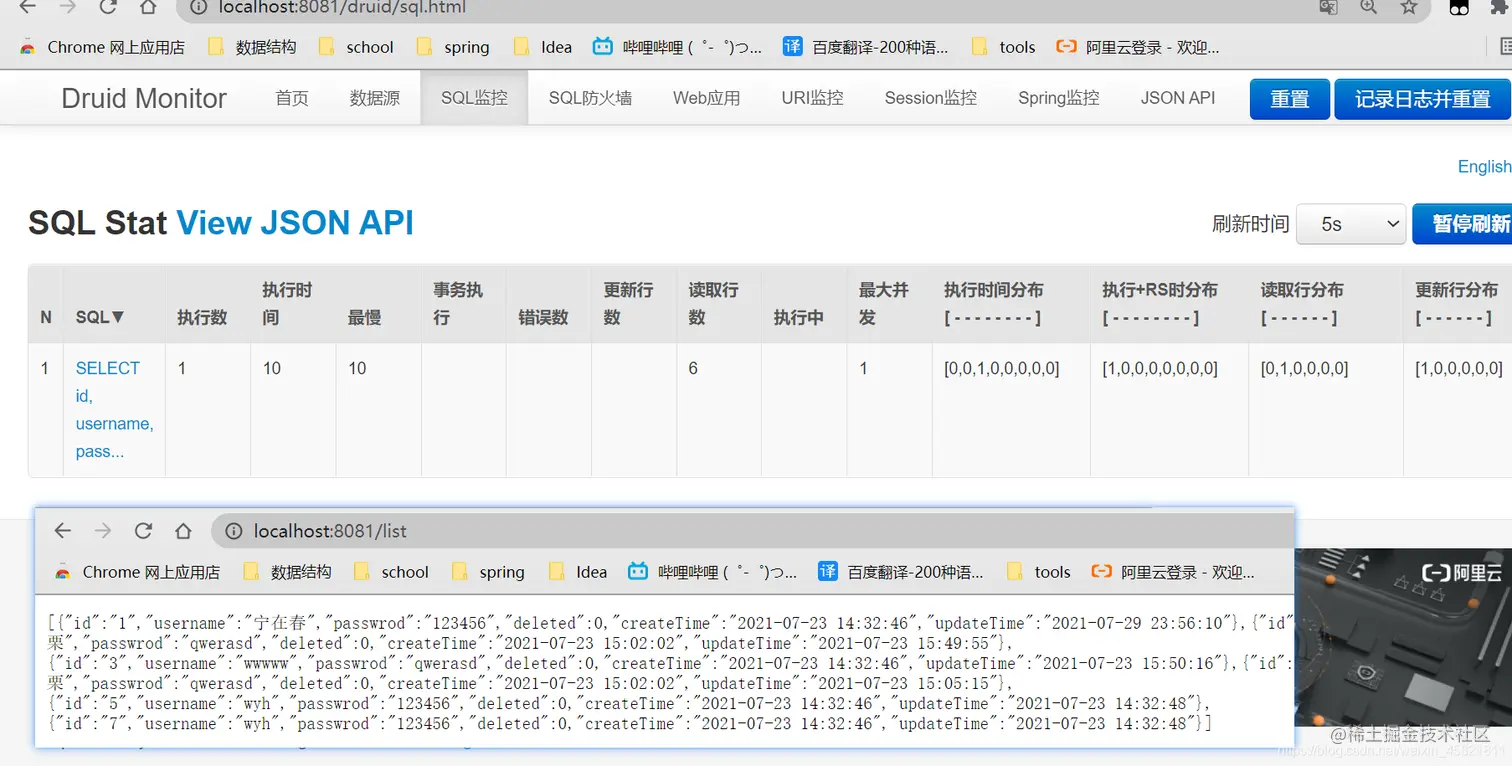Screen dimensions: 1512x766
Task: Click the blue 重置 button
Action: pyautogui.click(x=1290, y=99)
